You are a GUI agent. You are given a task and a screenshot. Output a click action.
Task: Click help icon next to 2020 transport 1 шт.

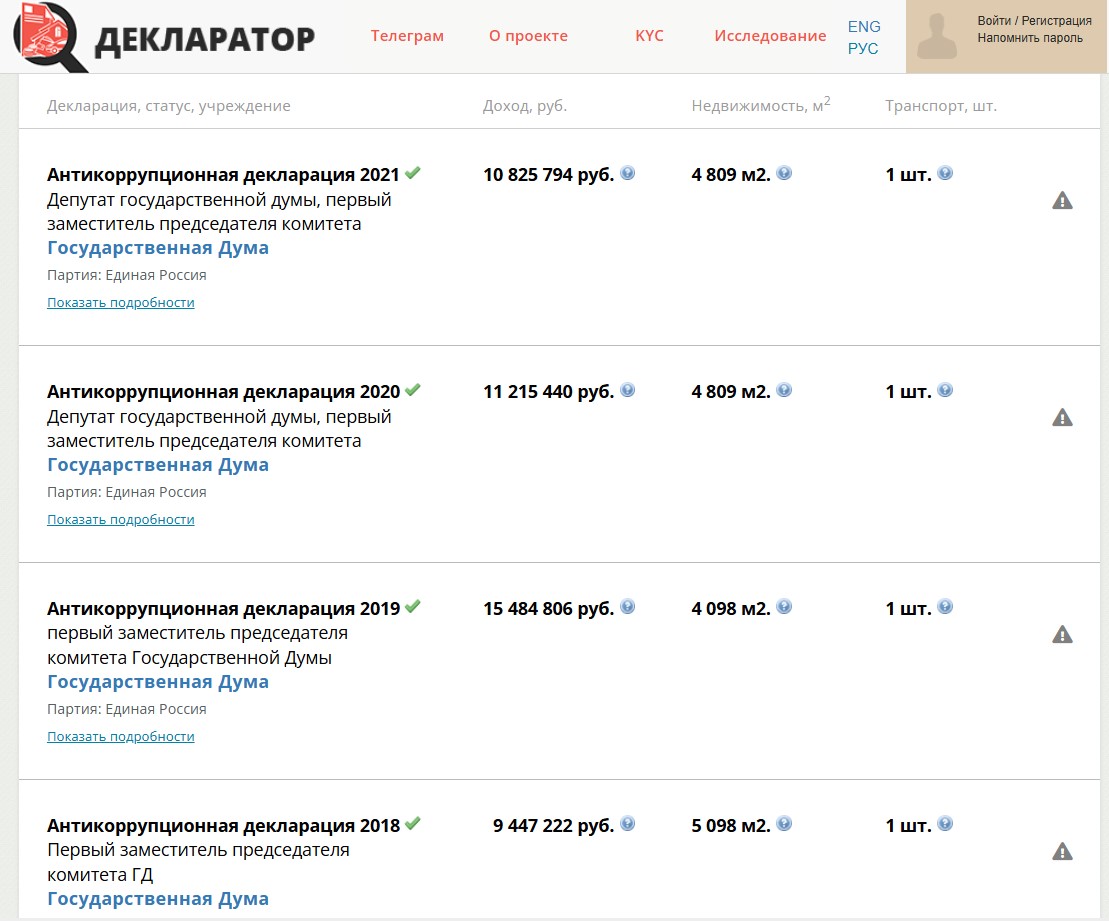[x=945, y=390]
